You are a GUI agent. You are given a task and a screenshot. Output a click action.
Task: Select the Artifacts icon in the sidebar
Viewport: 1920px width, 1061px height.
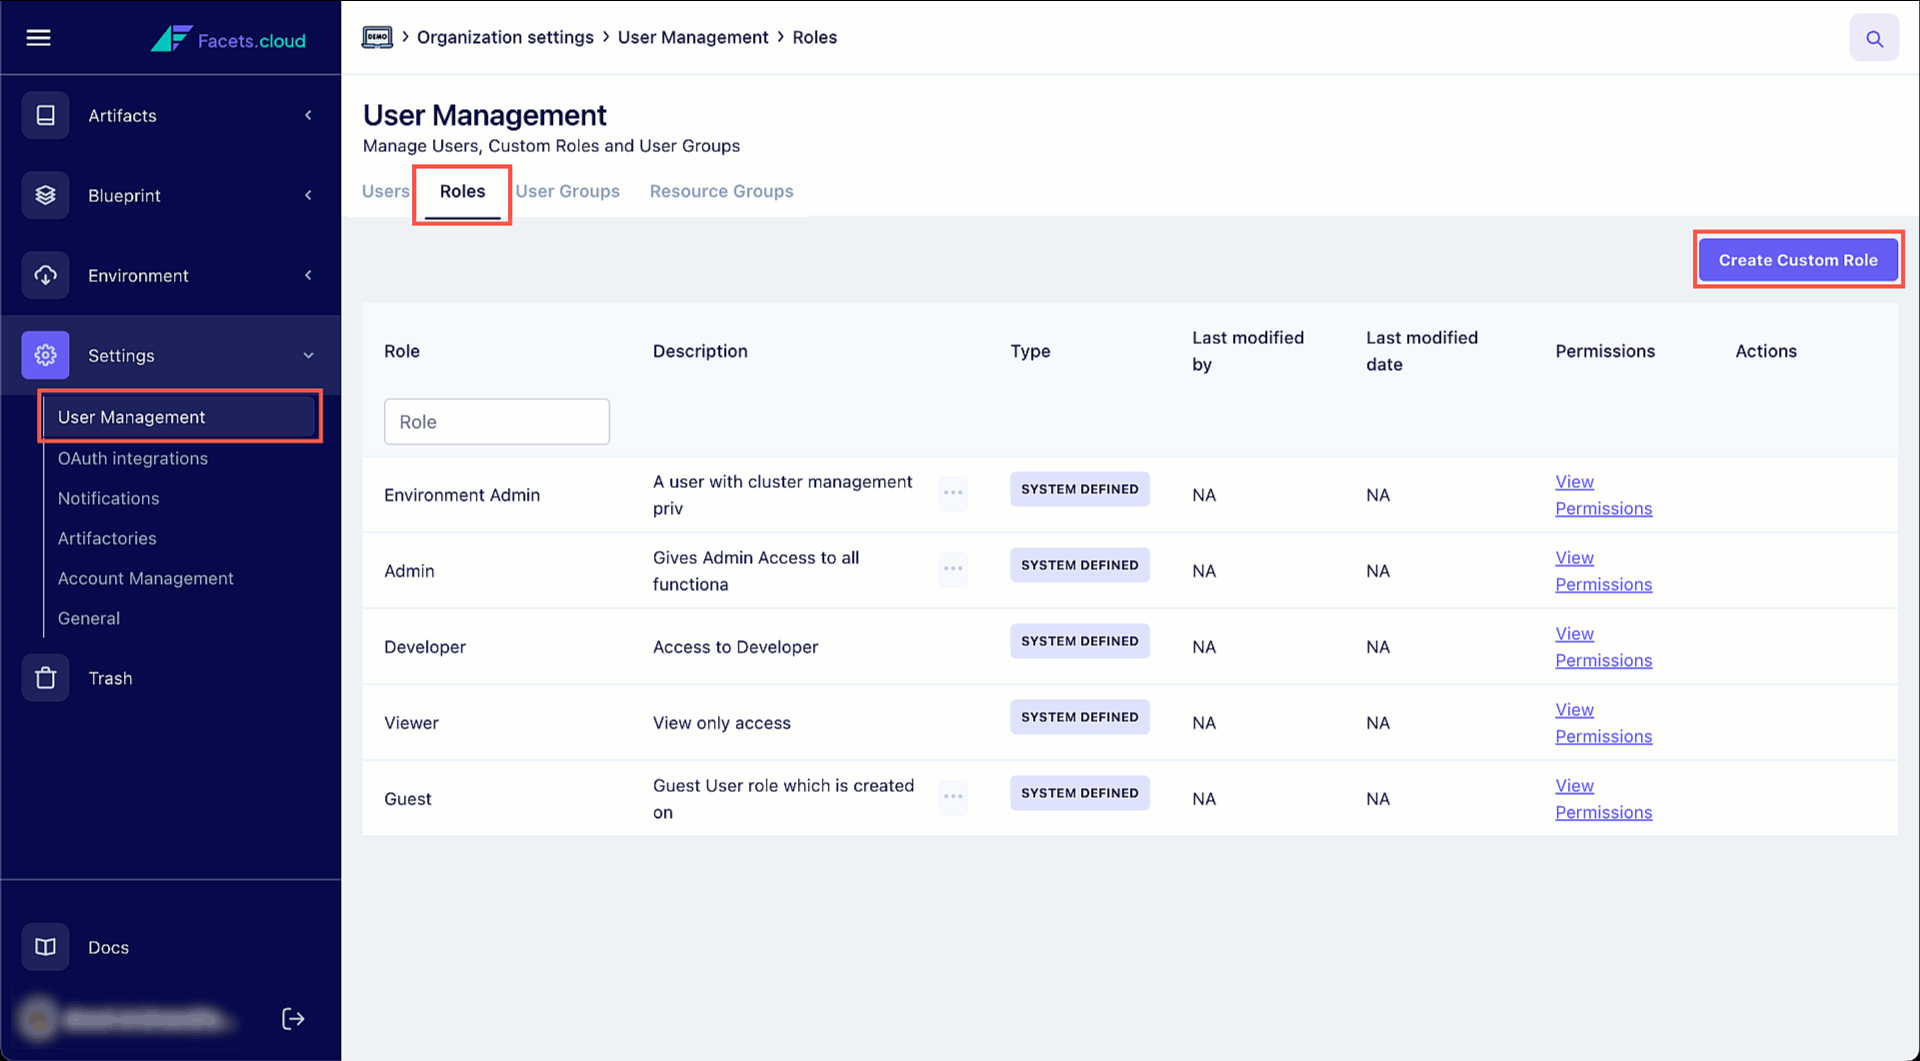point(45,115)
